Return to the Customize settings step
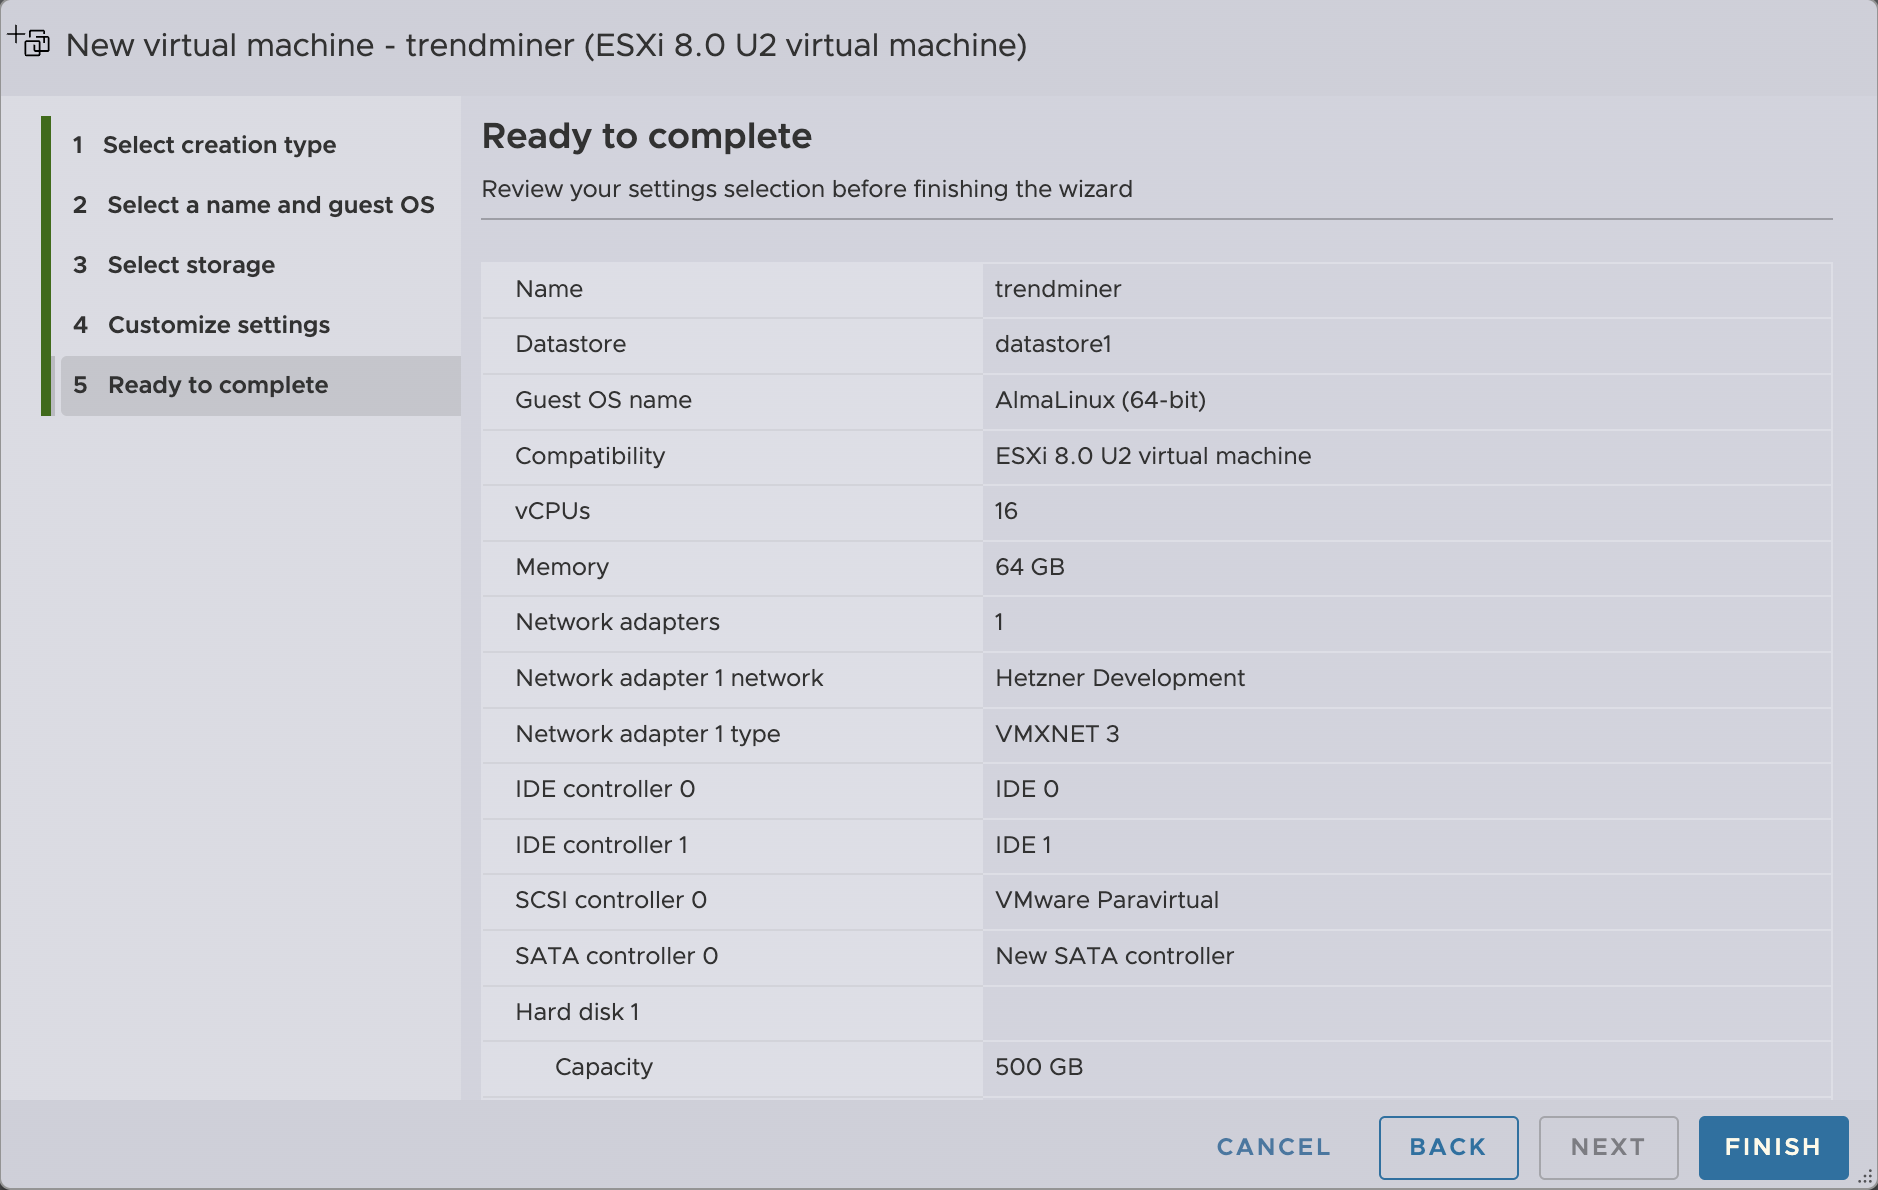1878x1190 pixels. pos(218,324)
